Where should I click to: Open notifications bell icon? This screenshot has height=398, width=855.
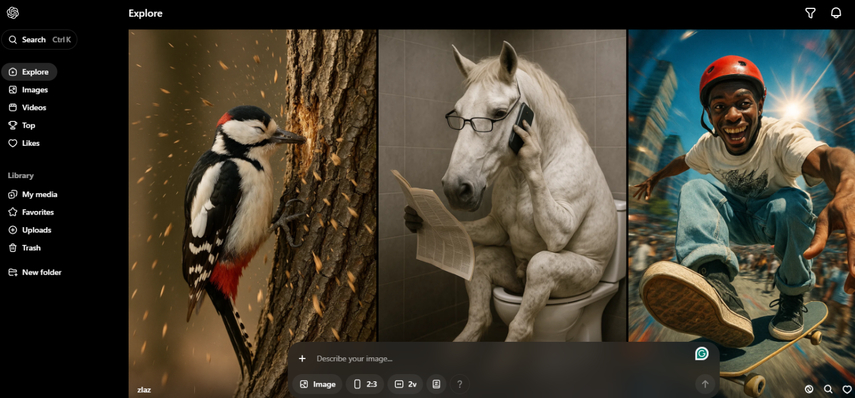(x=835, y=13)
